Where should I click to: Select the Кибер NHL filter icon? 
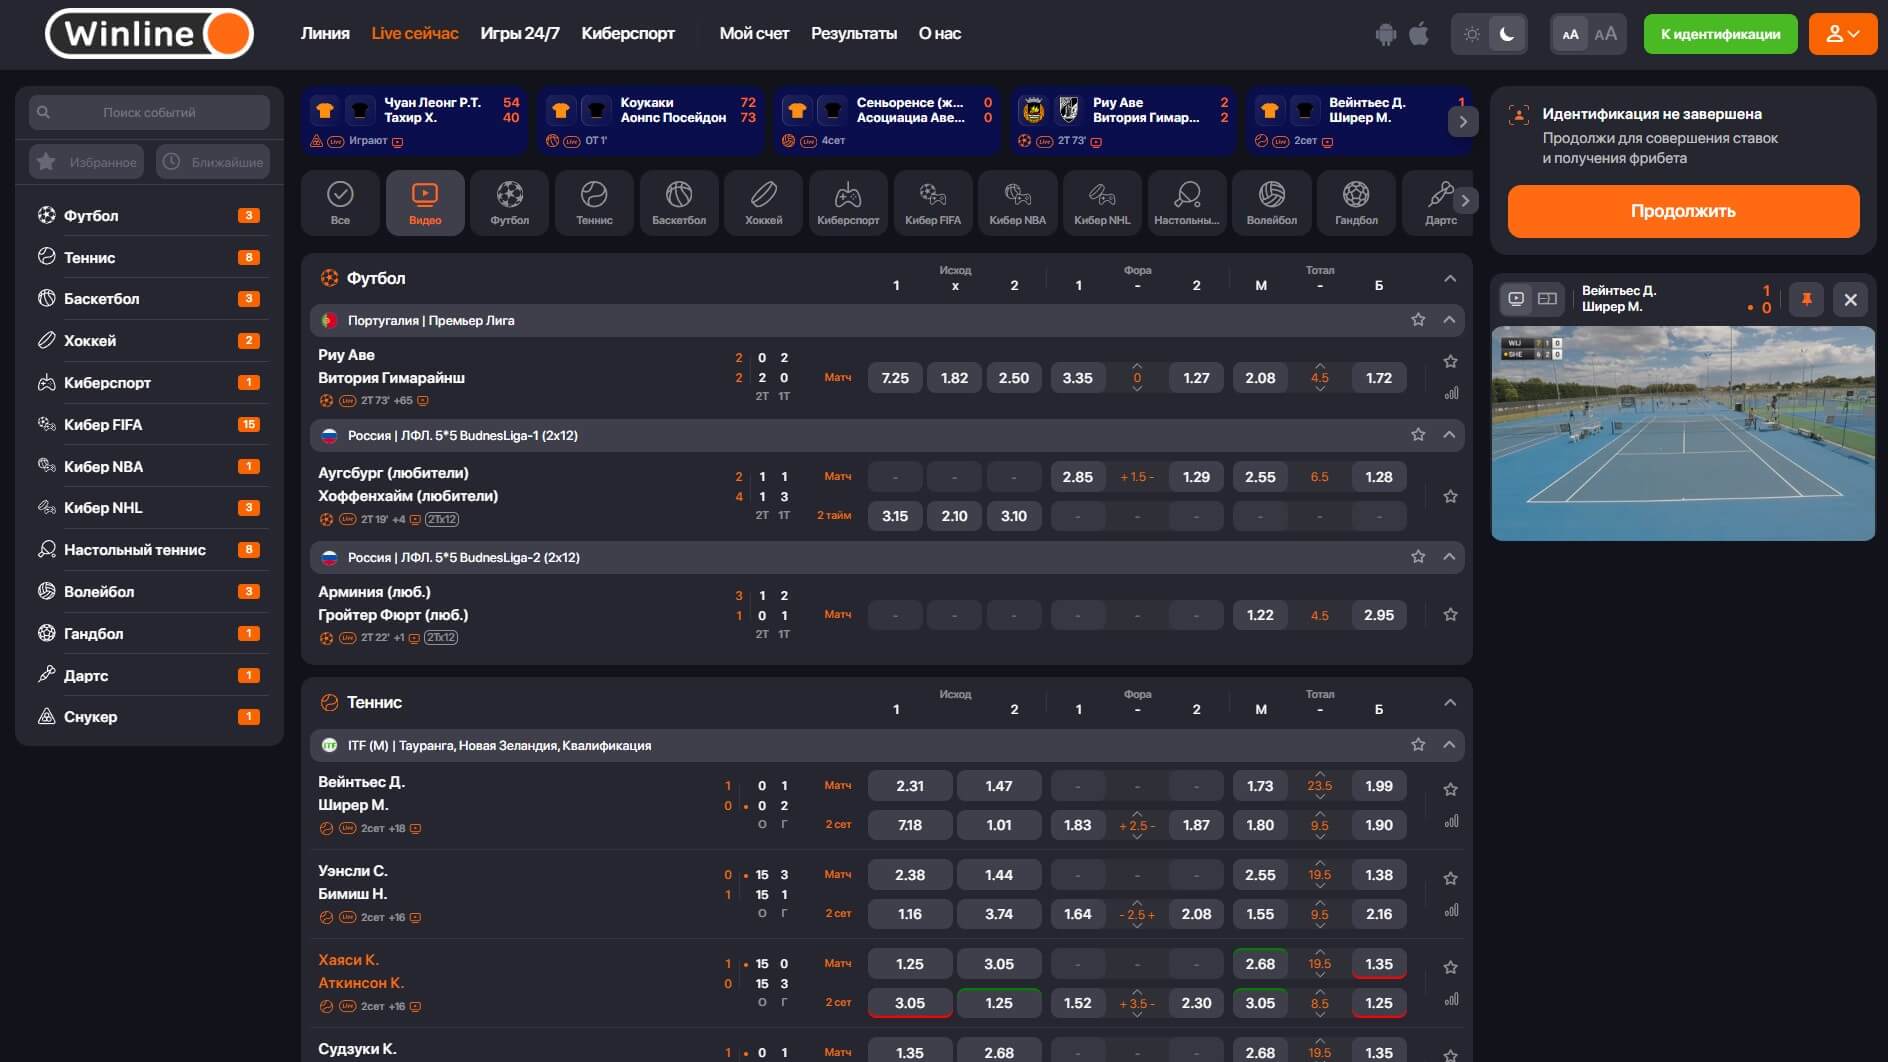click(1102, 203)
